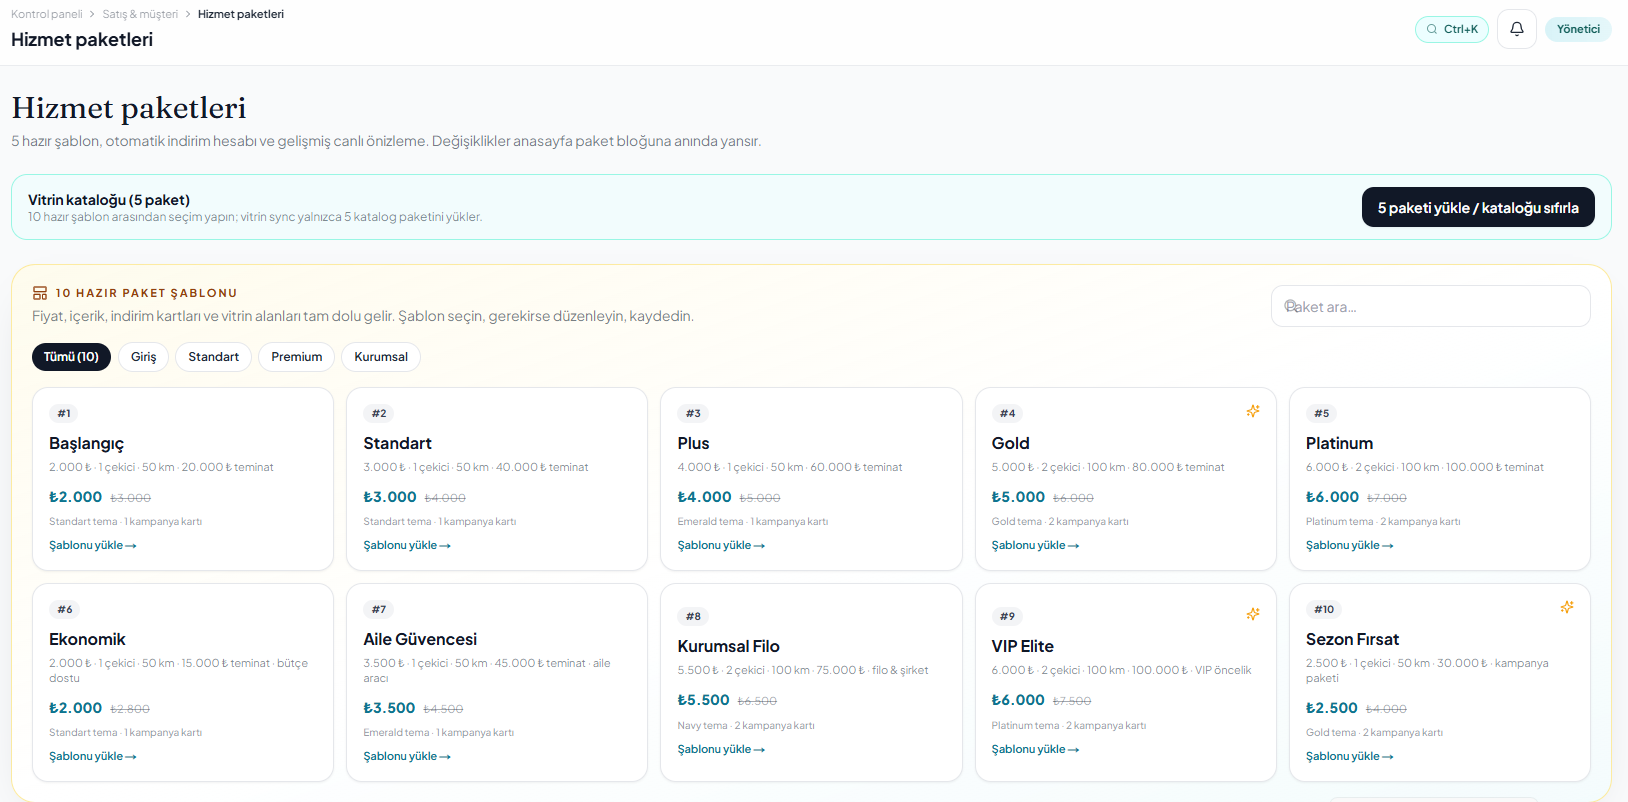
Task: Click the sparkle icon on VIP Elite card
Action: [1253, 614]
